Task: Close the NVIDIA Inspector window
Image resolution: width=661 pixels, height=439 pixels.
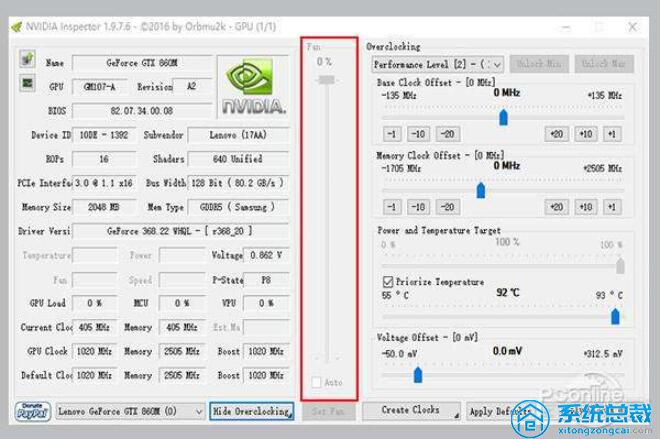Action: coord(632,27)
